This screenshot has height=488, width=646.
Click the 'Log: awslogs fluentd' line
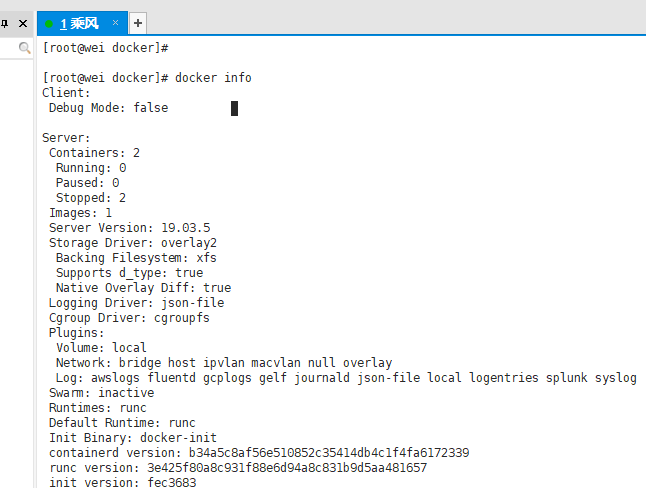pyautogui.click(x=346, y=378)
